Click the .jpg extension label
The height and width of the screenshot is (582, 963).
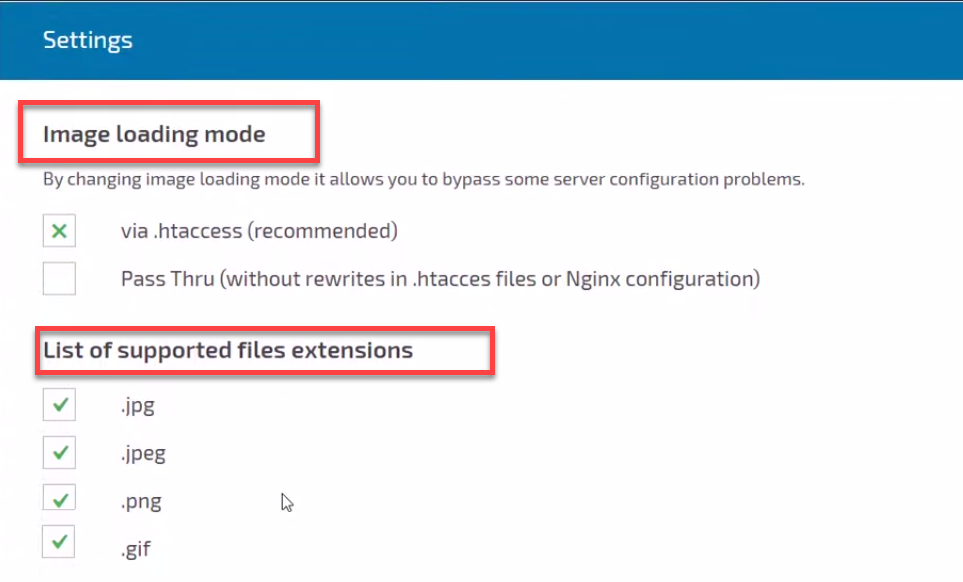click(x=138, y=406)
